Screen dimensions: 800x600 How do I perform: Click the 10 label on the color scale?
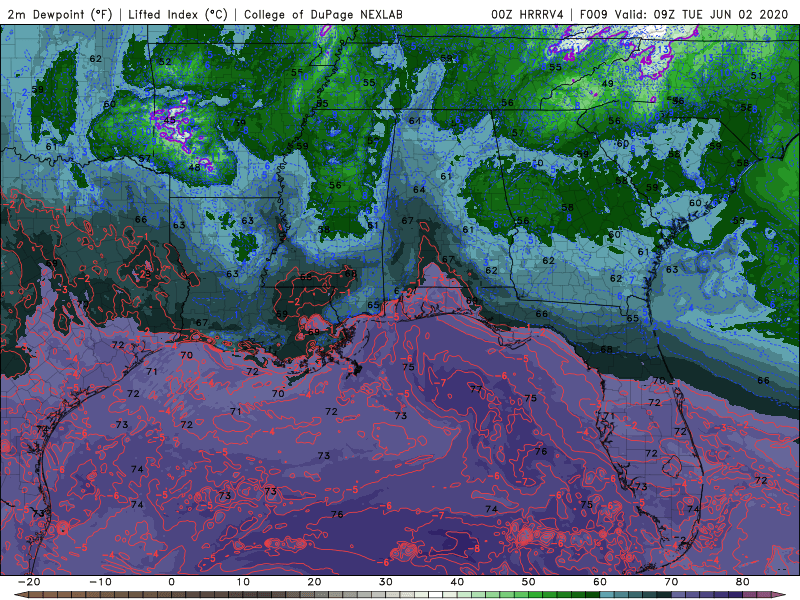click(243, 582)
